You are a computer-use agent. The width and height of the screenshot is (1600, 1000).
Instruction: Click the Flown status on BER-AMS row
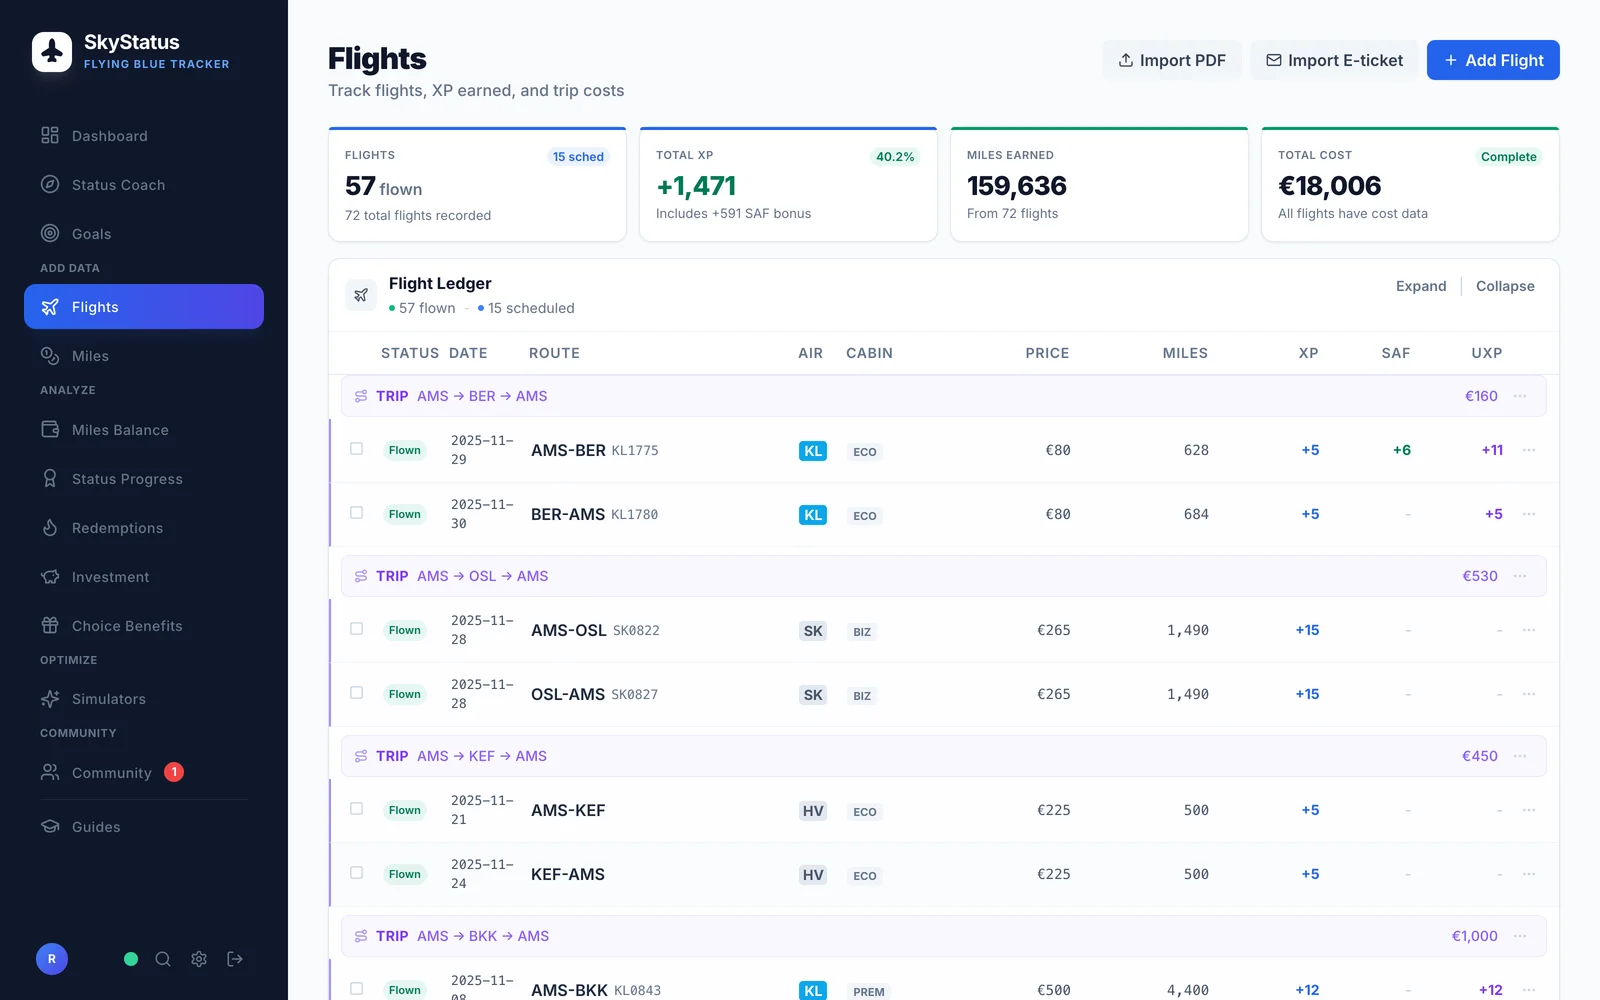click(405, 514)
